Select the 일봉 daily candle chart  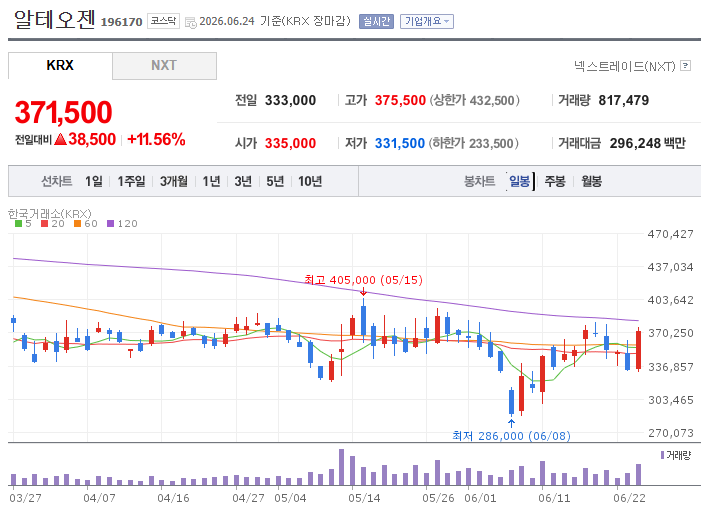point(520,181)
